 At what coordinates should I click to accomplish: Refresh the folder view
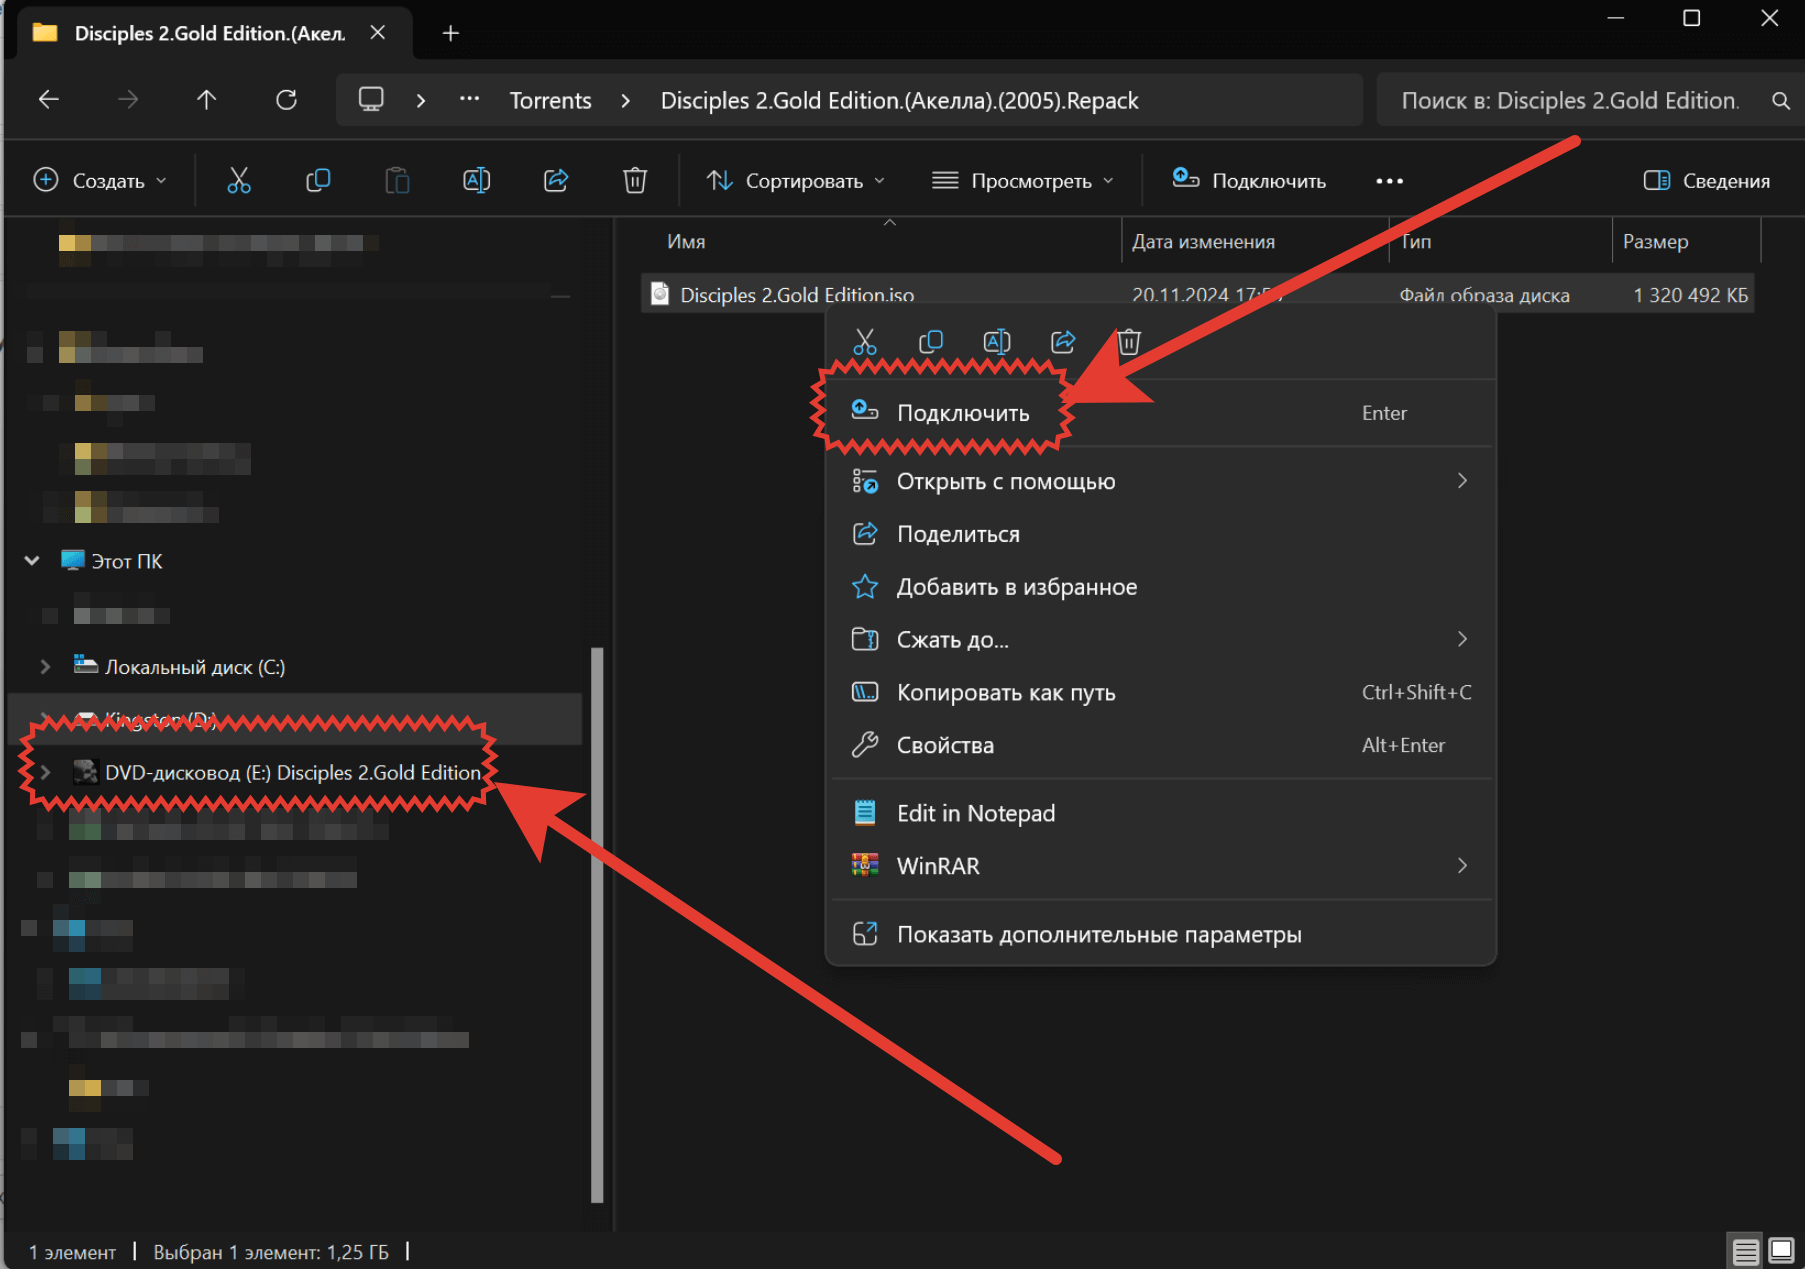click(x=286, y=99)
